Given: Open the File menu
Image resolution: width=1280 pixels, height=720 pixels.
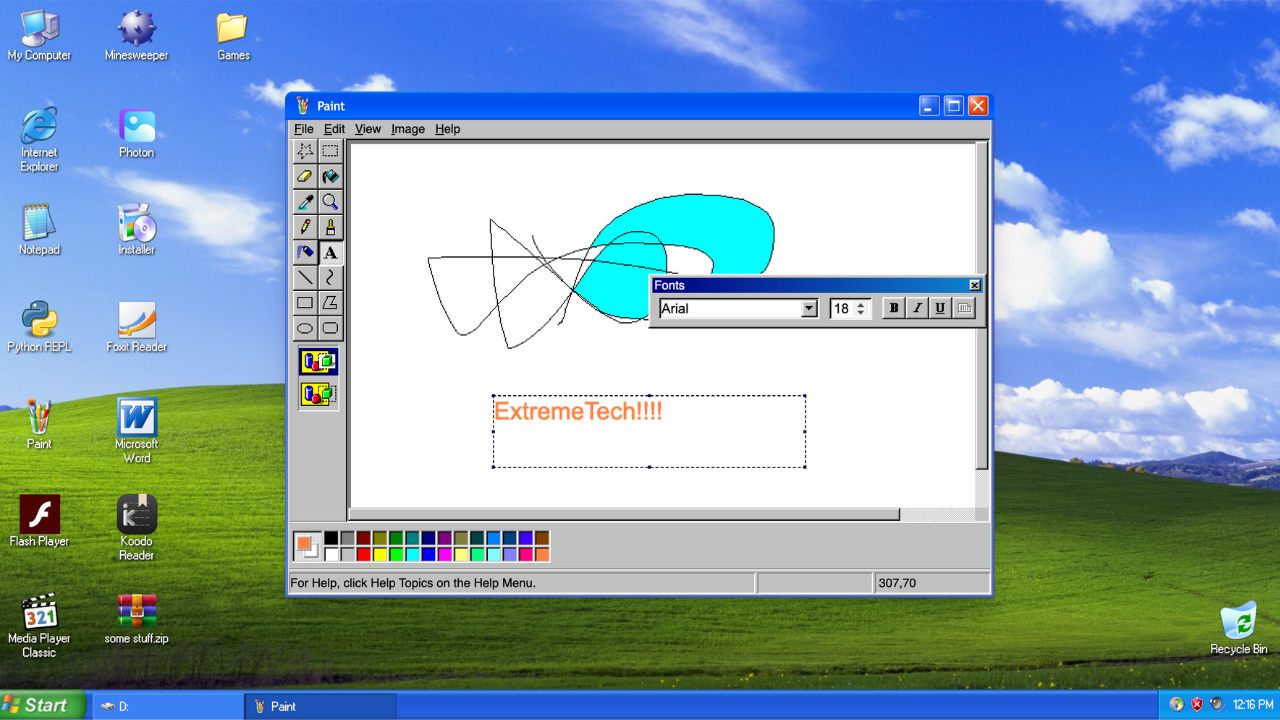Looking at the screenshot, I should click(x=303, y=128).
